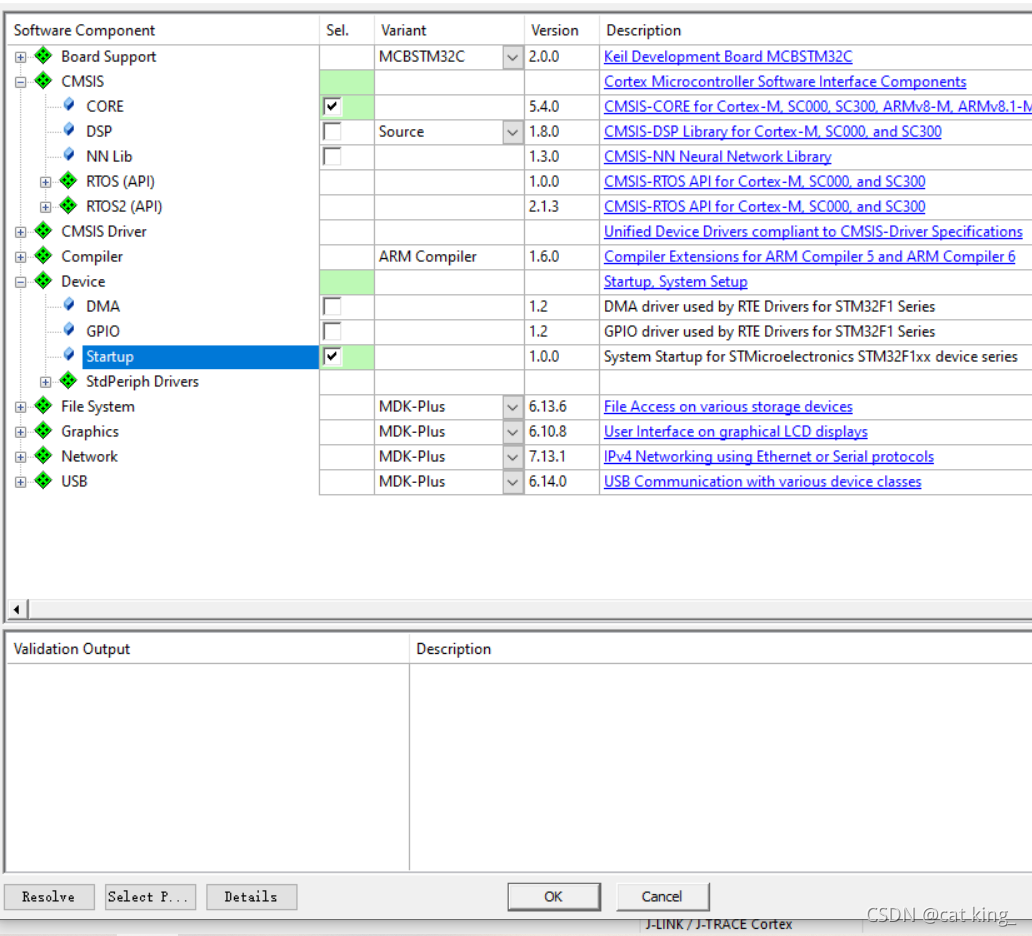This screenshot has width=1032, height=936.
Task: Click the DSP blue component icon
Action: [69, 130]
